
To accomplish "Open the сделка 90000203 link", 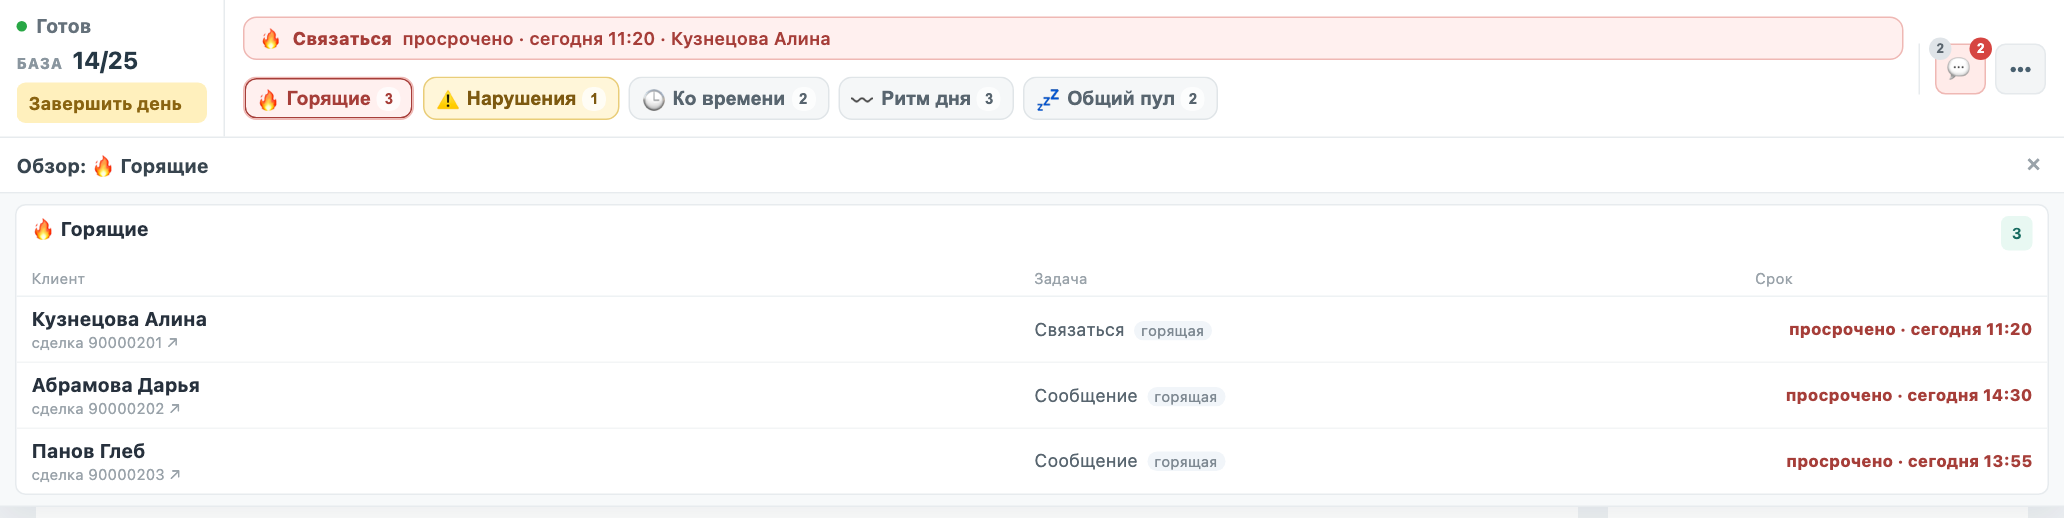I will (106, 475).
